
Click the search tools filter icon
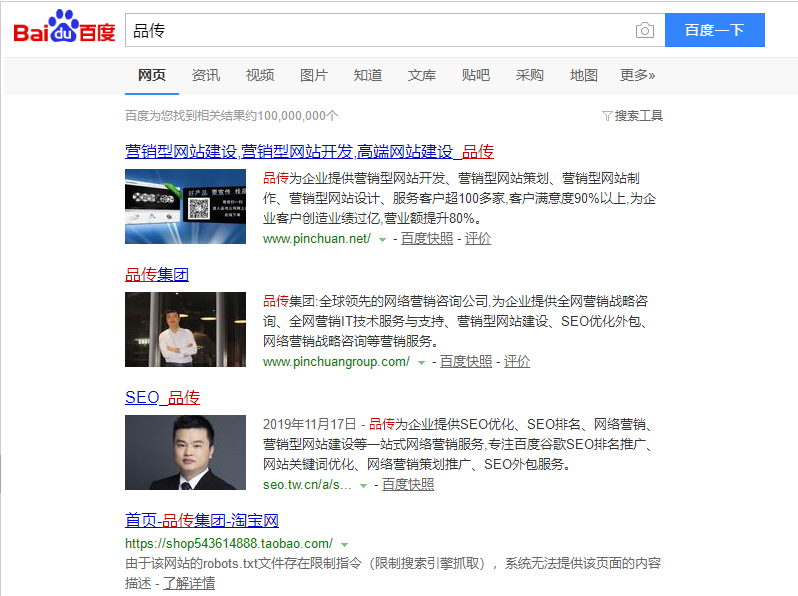(607, 116)
